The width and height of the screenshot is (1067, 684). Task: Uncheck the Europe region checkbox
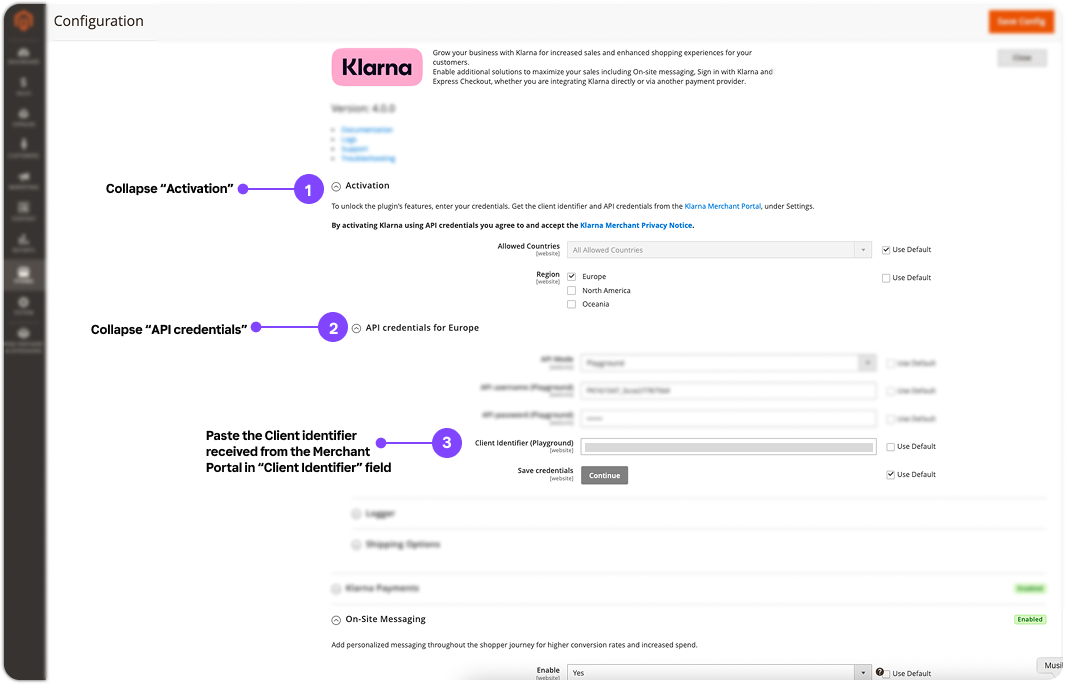pos(571,276)
